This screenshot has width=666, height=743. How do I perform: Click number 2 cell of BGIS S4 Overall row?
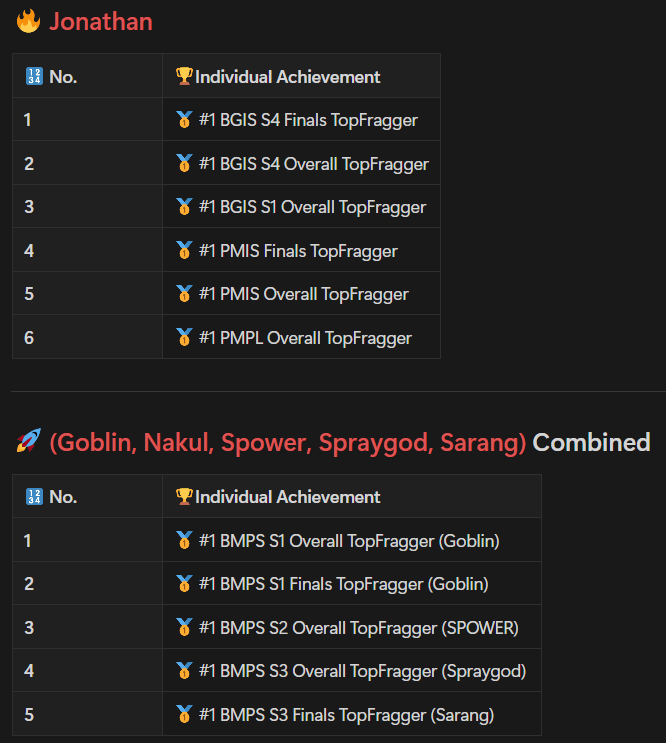tap(87, 163)
